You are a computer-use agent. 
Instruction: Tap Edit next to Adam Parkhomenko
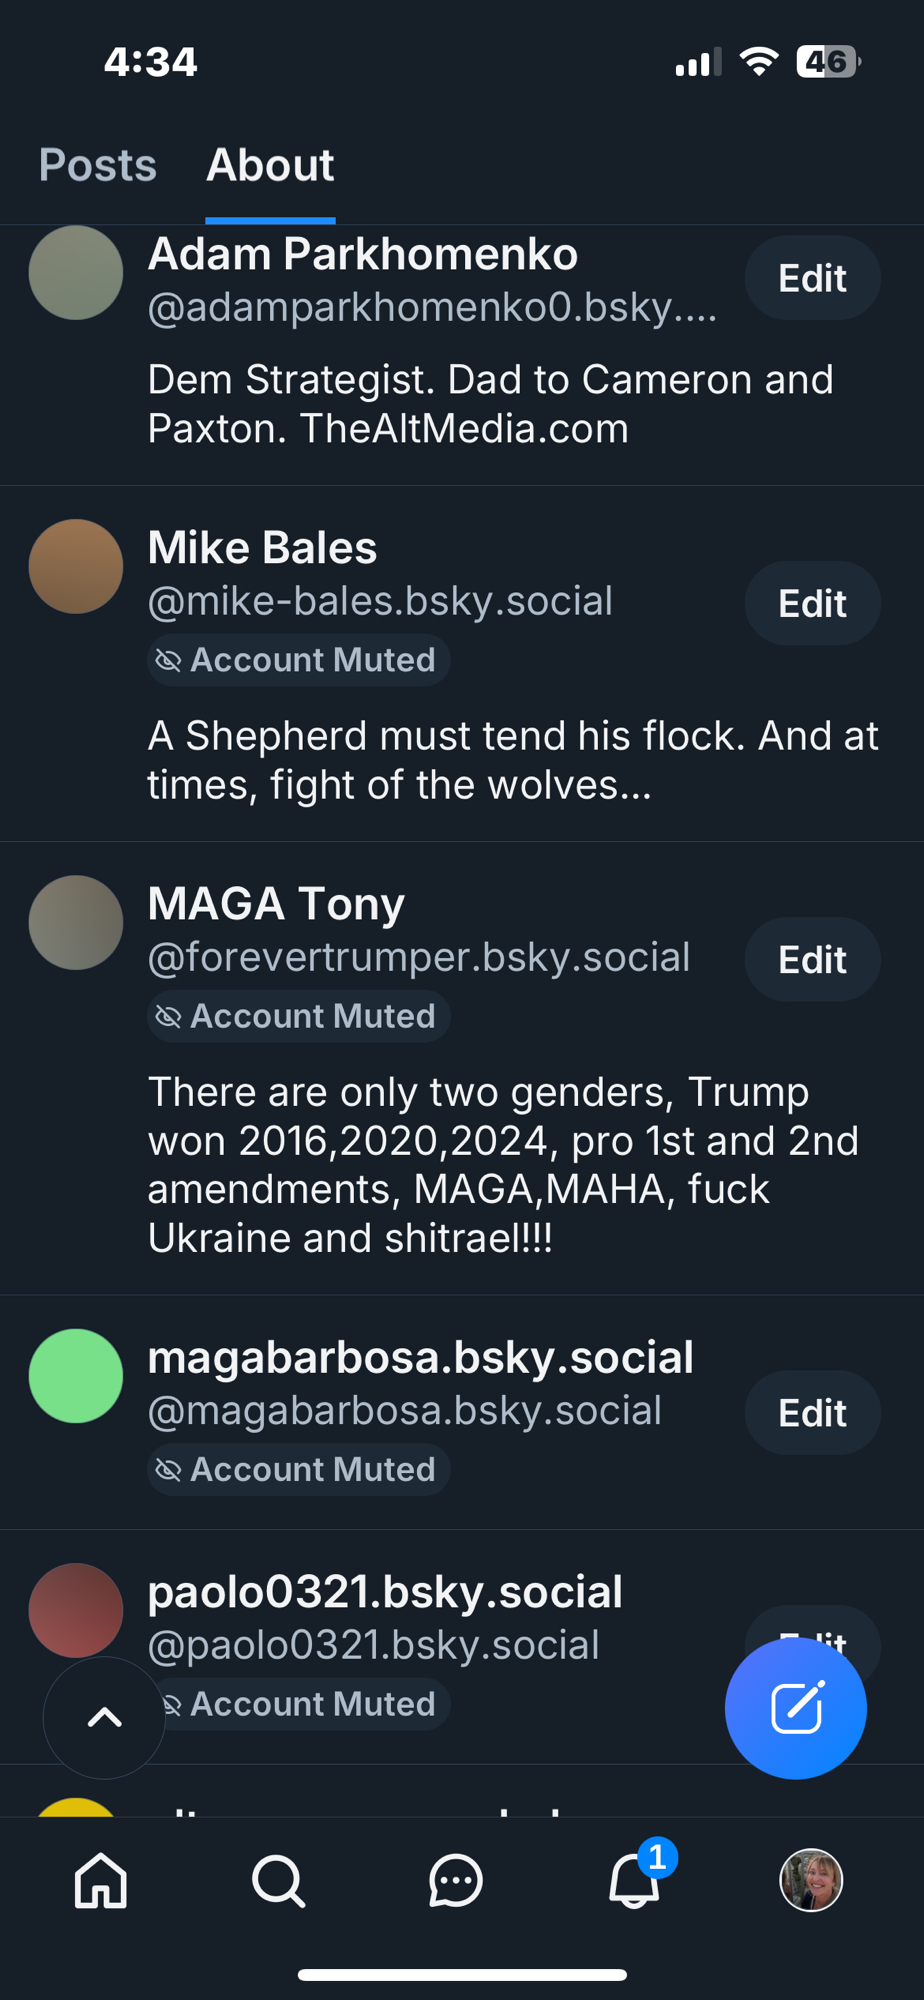pos(812,278)
